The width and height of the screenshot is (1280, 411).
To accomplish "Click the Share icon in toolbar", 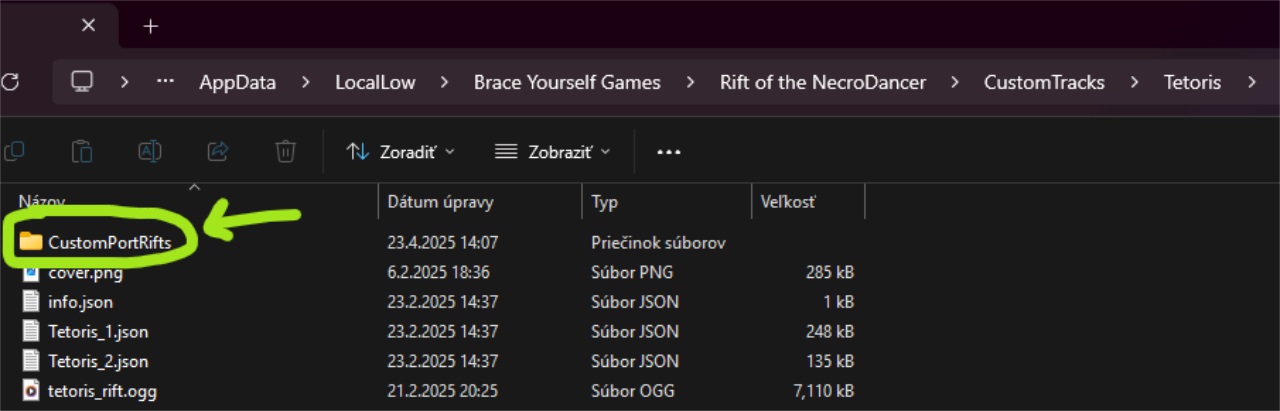I will [217, 151].
